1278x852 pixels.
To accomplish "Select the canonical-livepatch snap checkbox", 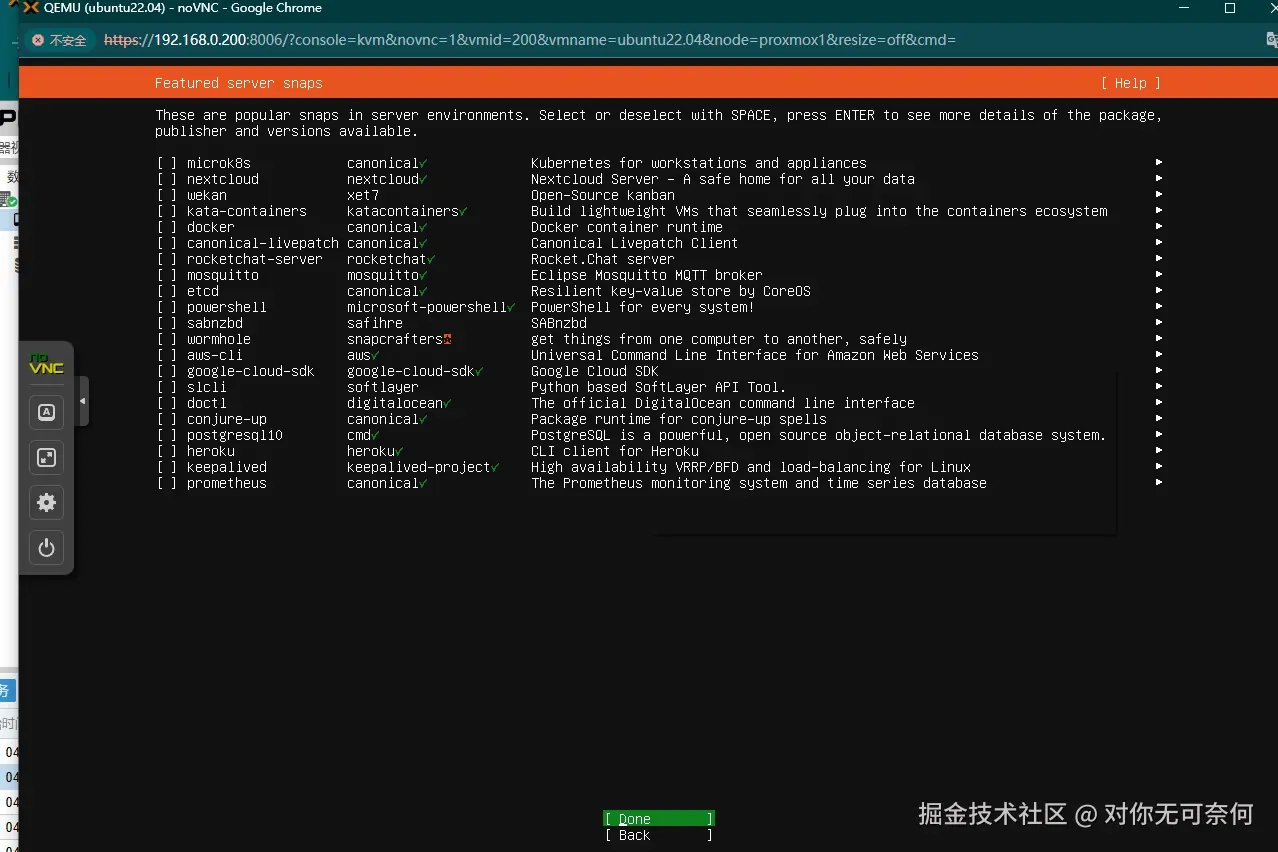I will tap(166, 243).
